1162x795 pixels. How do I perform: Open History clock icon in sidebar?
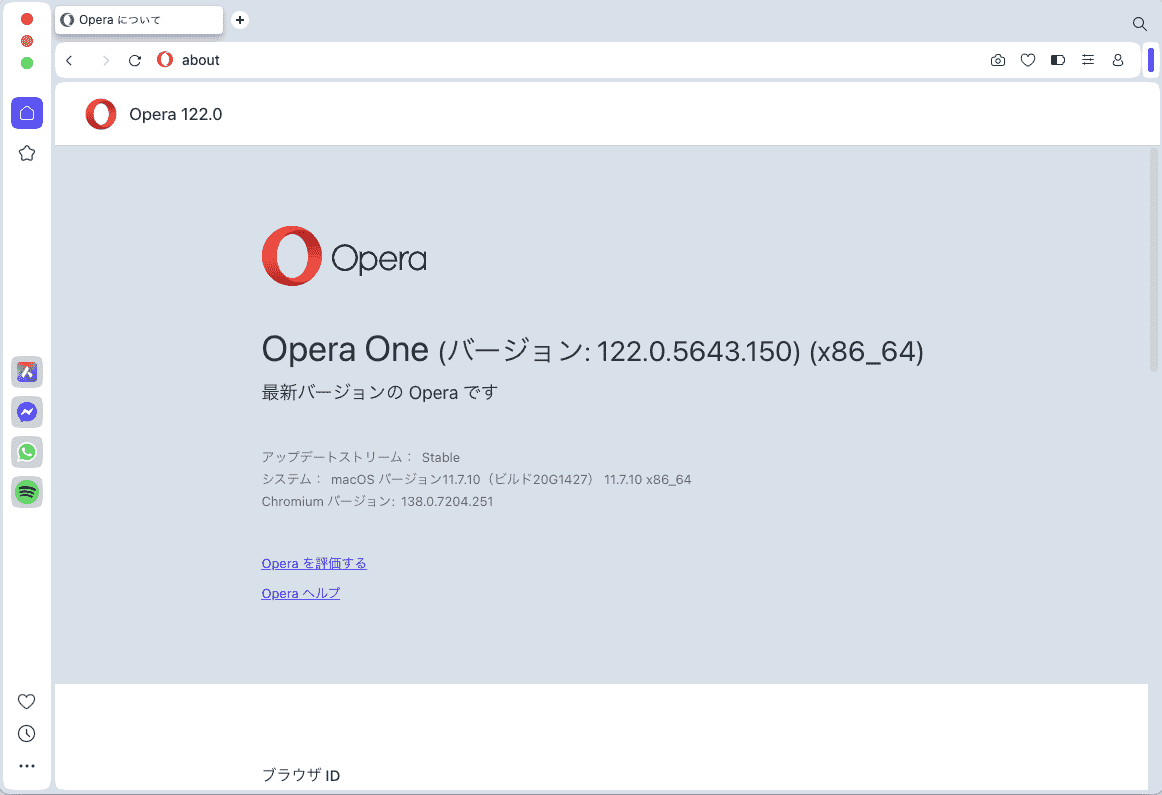[27, 734]
